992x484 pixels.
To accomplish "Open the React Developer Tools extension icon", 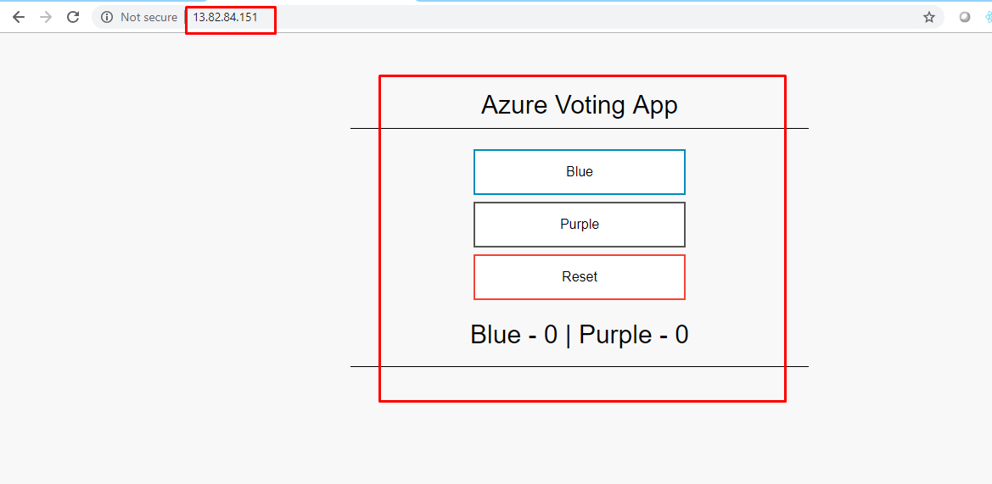I will point(988,18).
